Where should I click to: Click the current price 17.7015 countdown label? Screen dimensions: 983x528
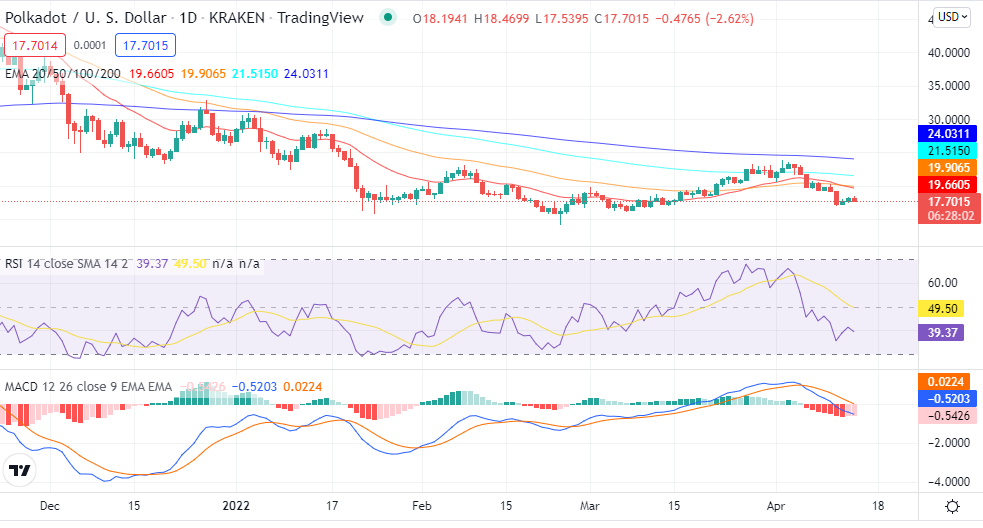tap(949, 208)
